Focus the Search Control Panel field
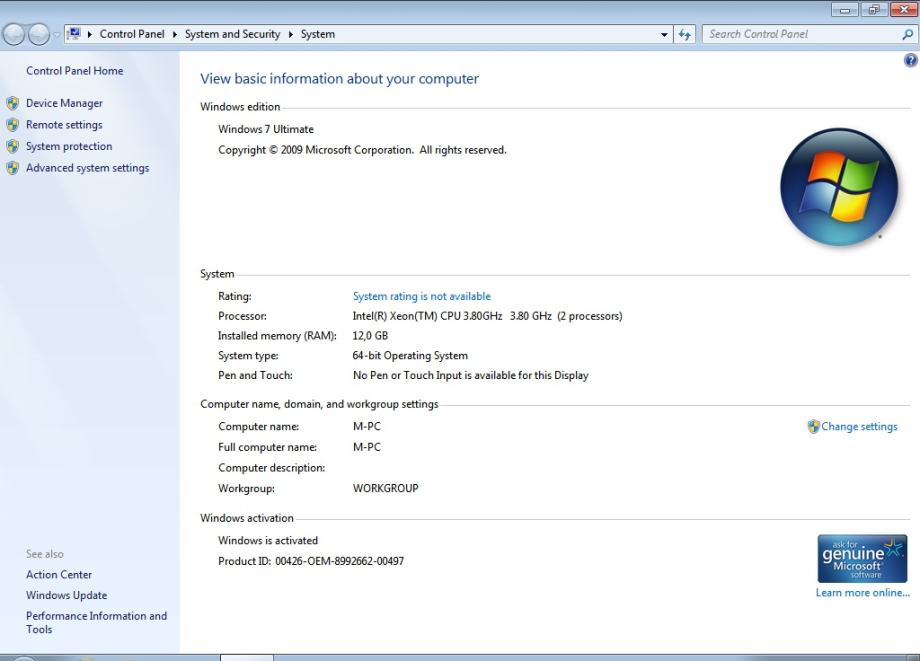Screen dimensions: 920x661 [x=800, y=34]
